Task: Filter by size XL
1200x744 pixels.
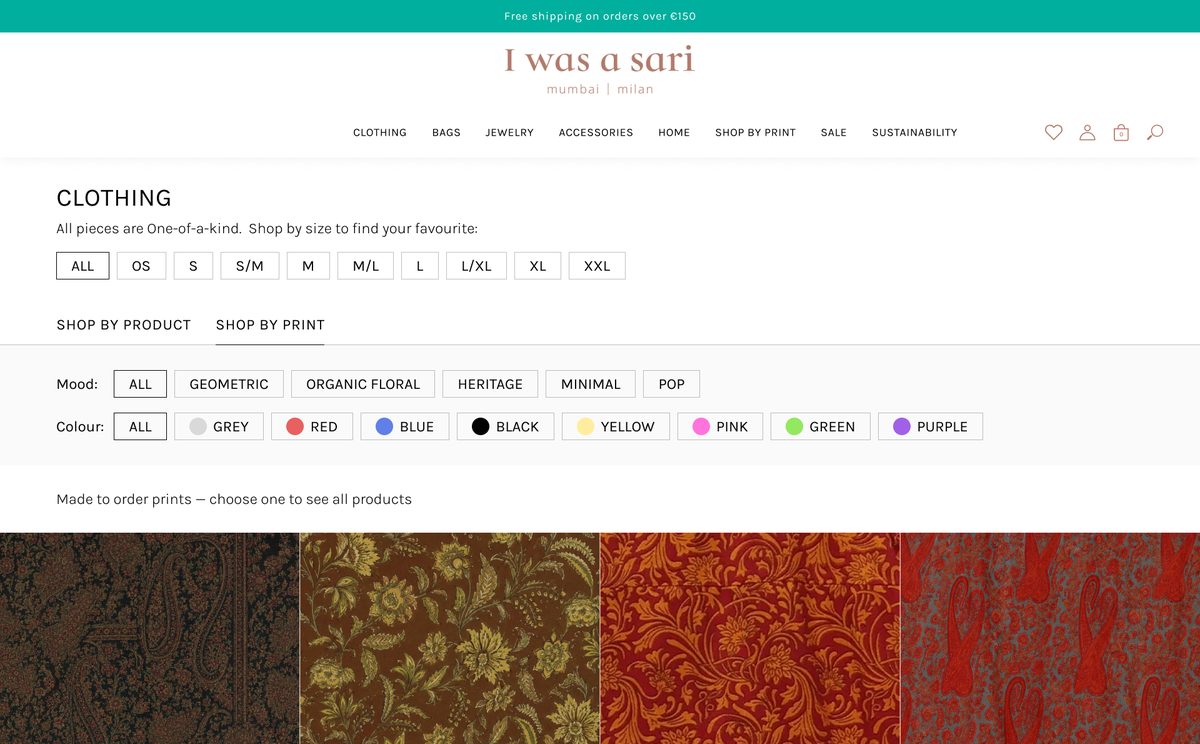Action: click(x=538, y=266)
